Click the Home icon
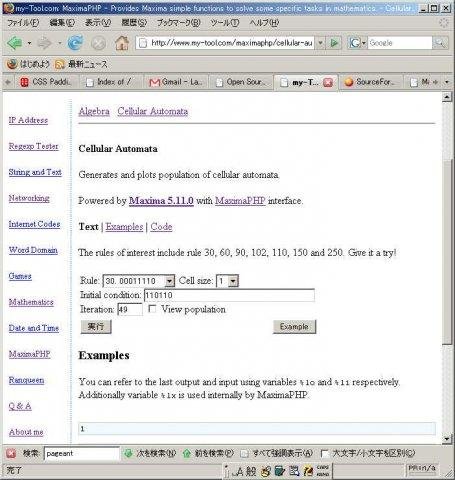The width and height of the screenshot is (455, 480). pyautogui.click(x=122, y=43)
